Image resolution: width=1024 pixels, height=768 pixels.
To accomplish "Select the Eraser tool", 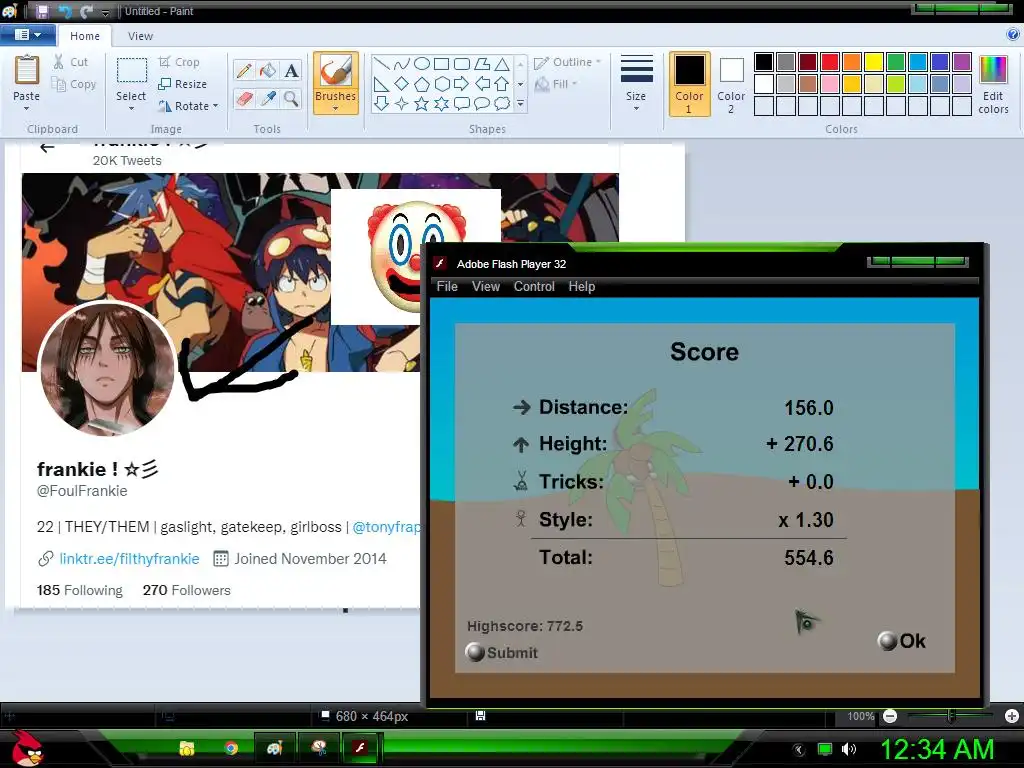I will click(x=244, y=99).
